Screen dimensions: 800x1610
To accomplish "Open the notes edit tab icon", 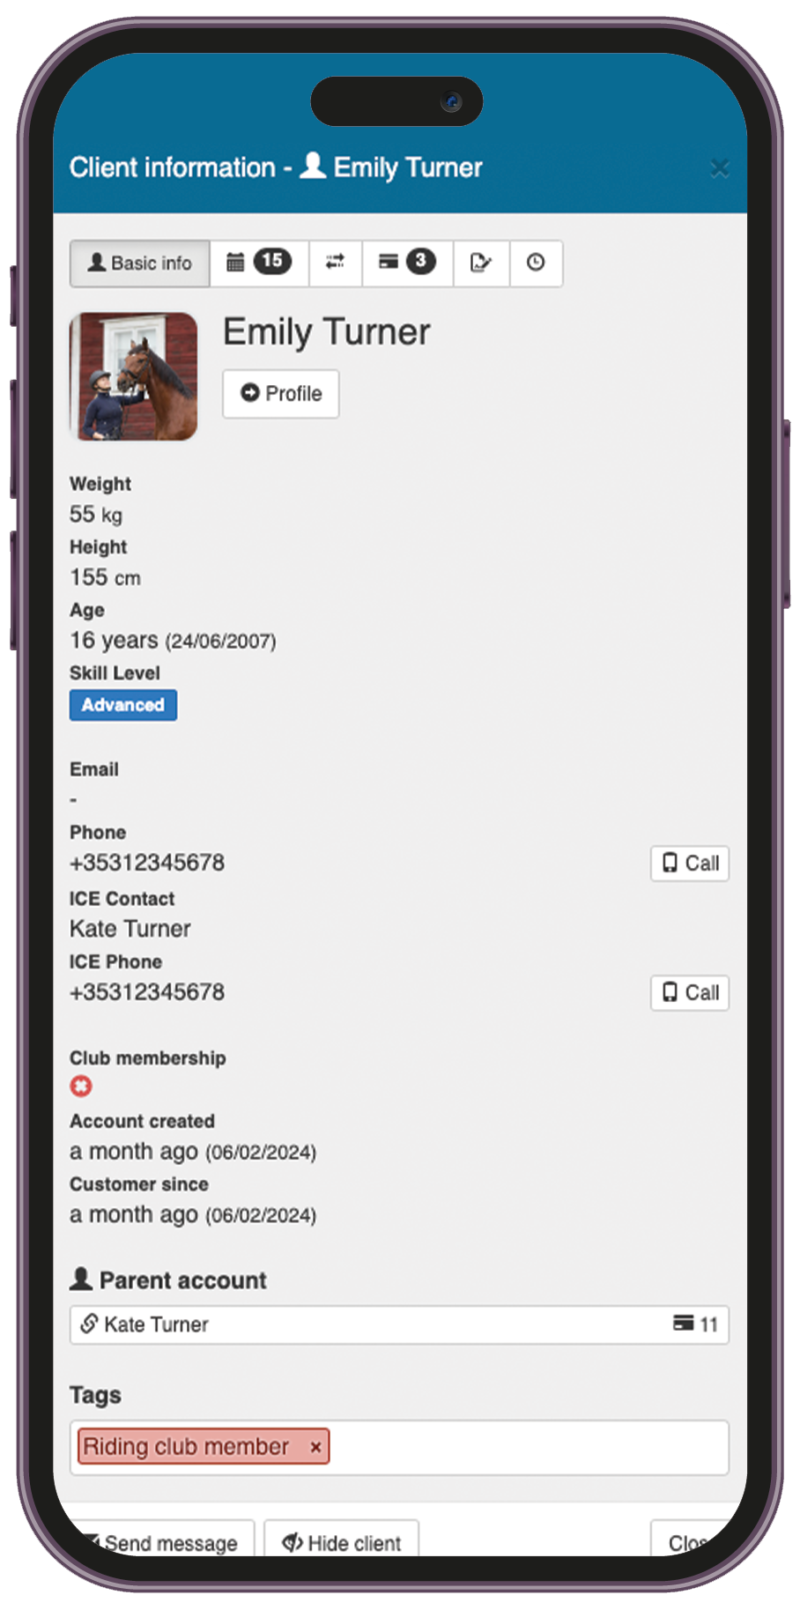I will click(x=481, y=263).
